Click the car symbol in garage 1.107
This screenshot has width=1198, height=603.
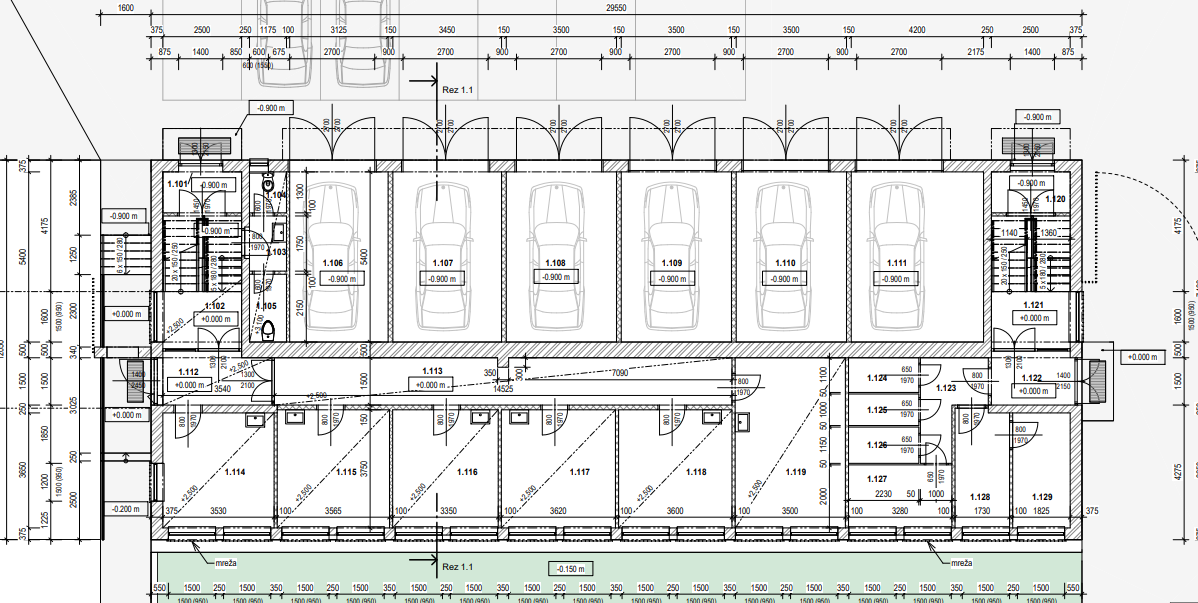tap(443, 256)
